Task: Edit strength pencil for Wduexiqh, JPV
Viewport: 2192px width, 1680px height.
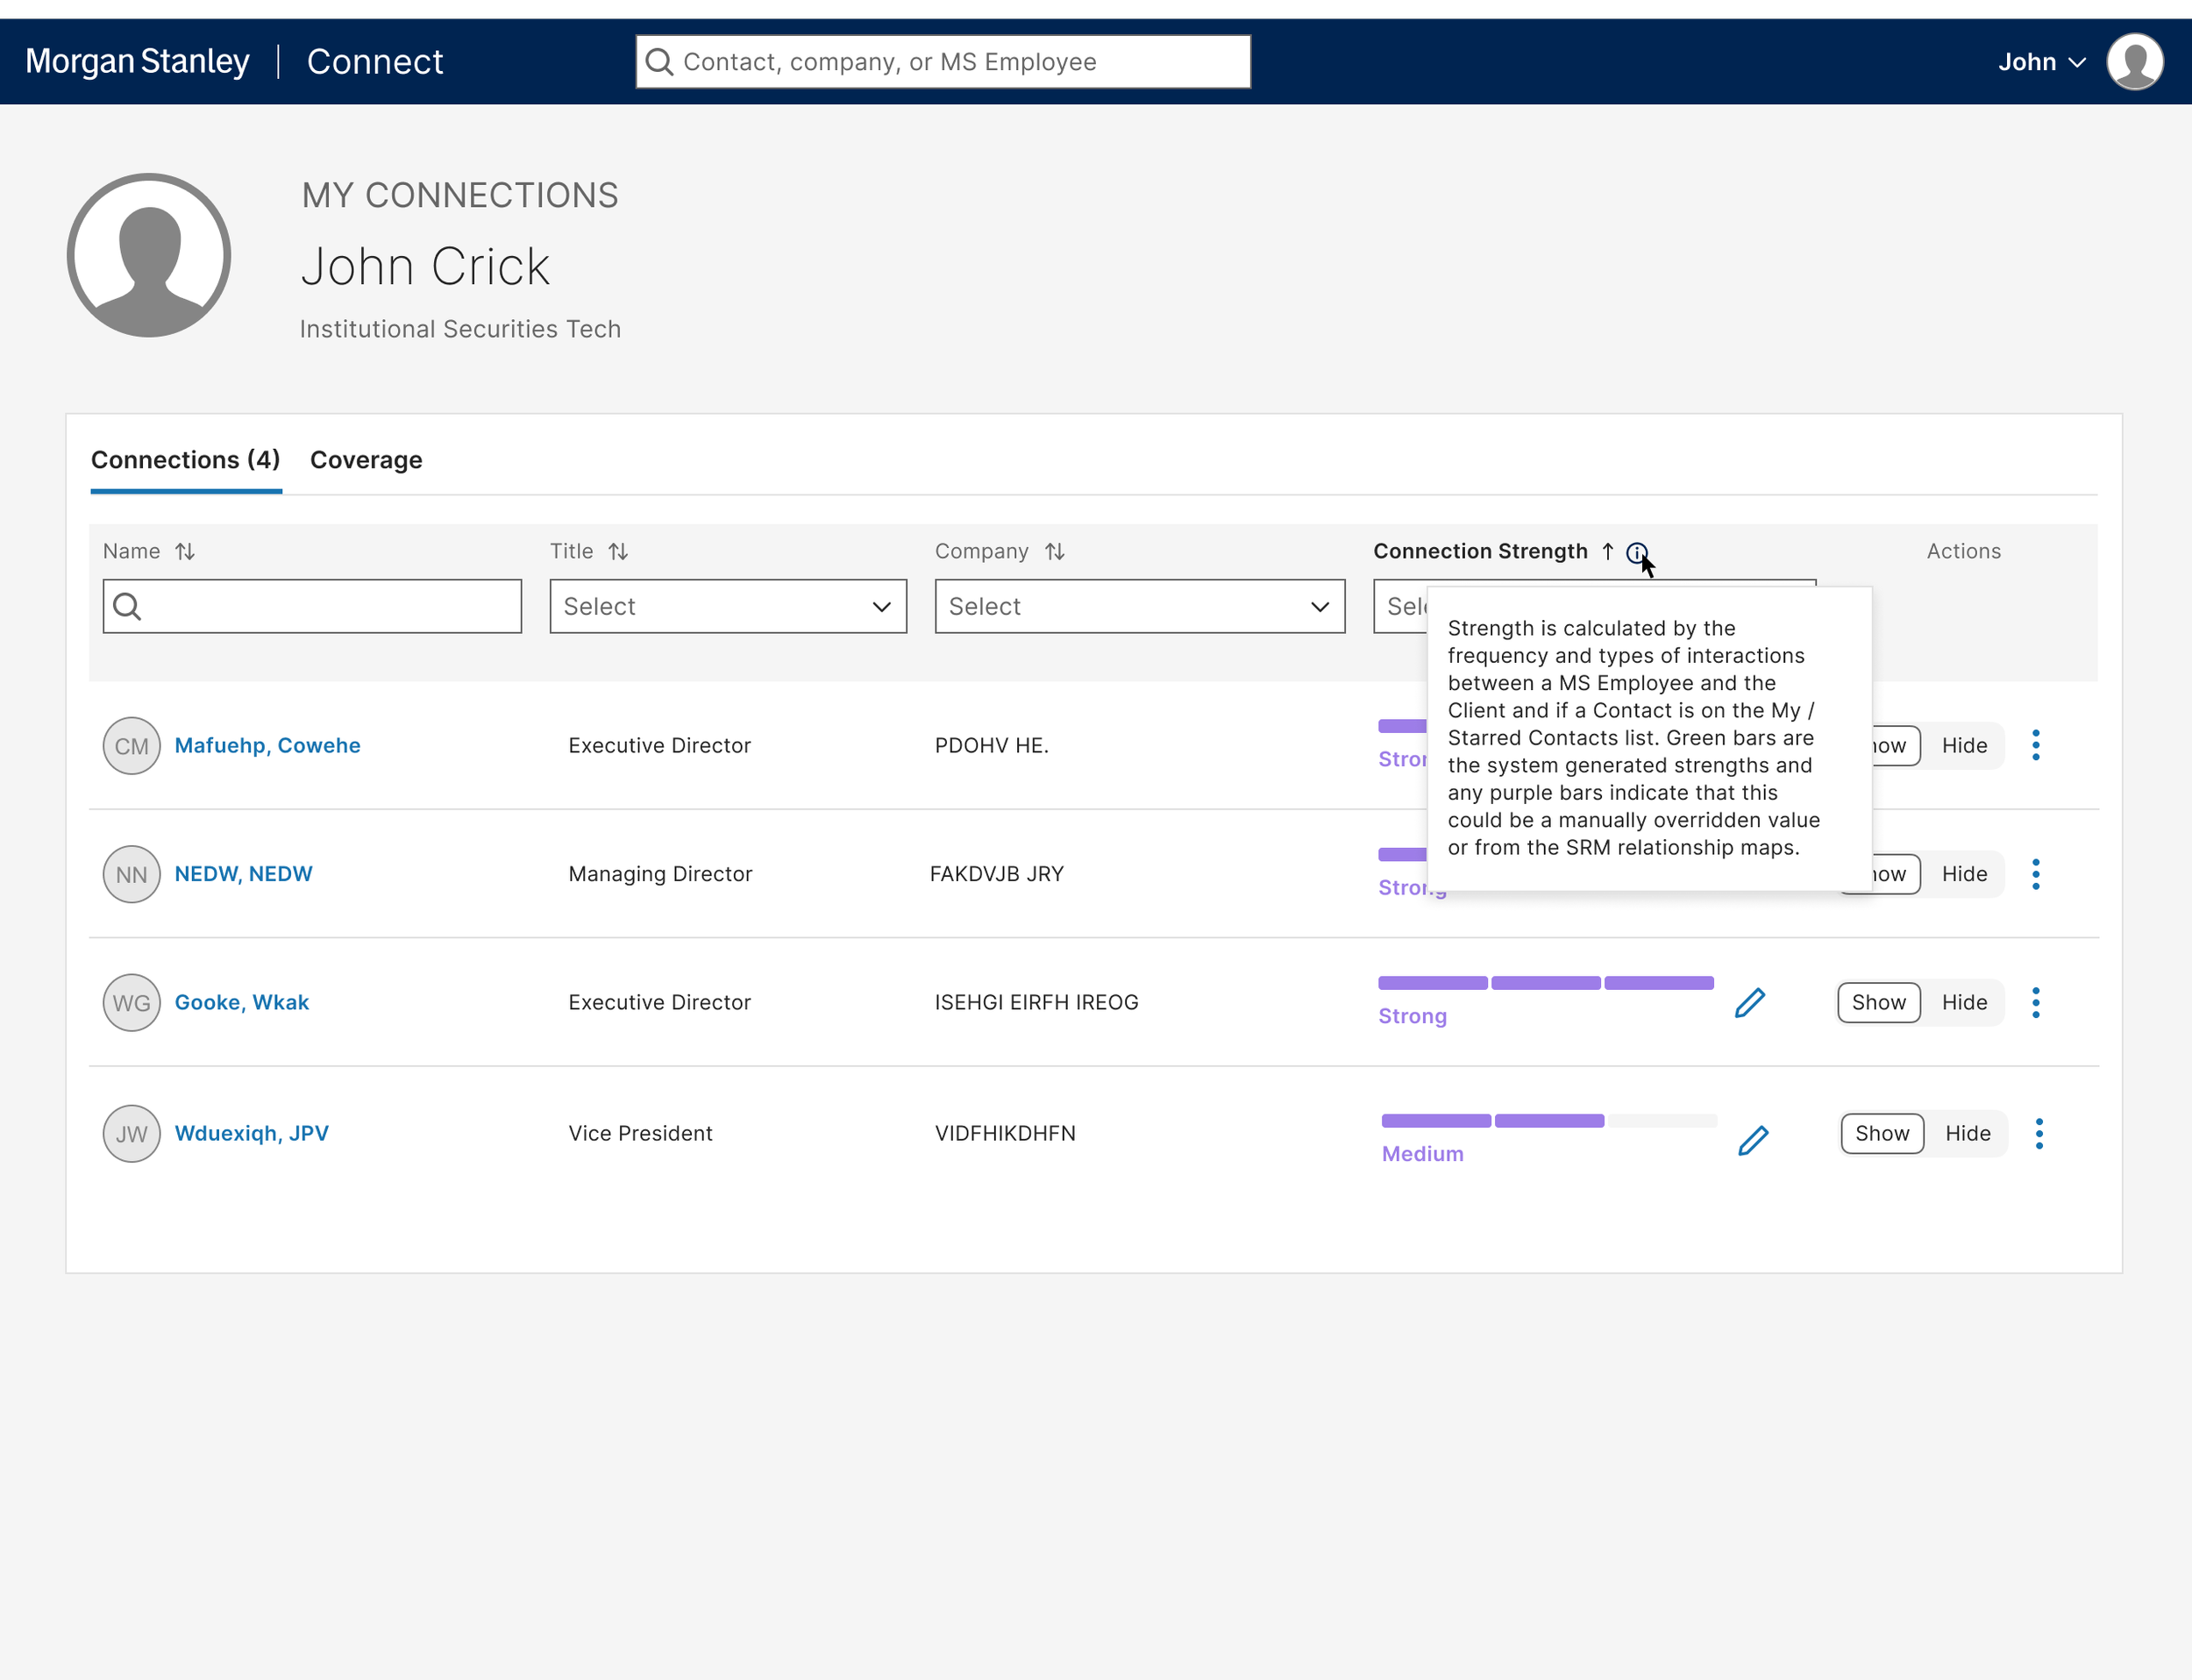Action: pos(1752,1140)
